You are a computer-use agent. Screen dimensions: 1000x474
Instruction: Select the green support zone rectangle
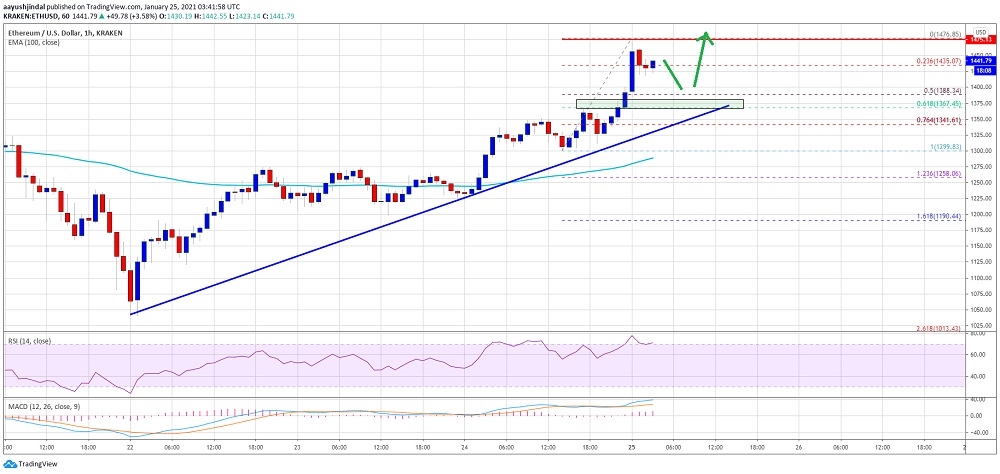click(x=660, y=102)
